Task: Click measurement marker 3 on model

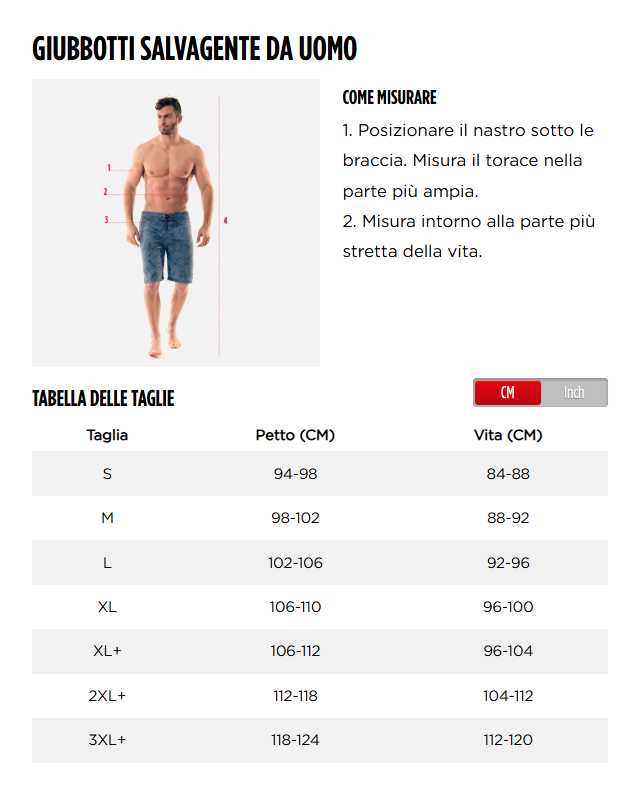Action: [106, 220]
